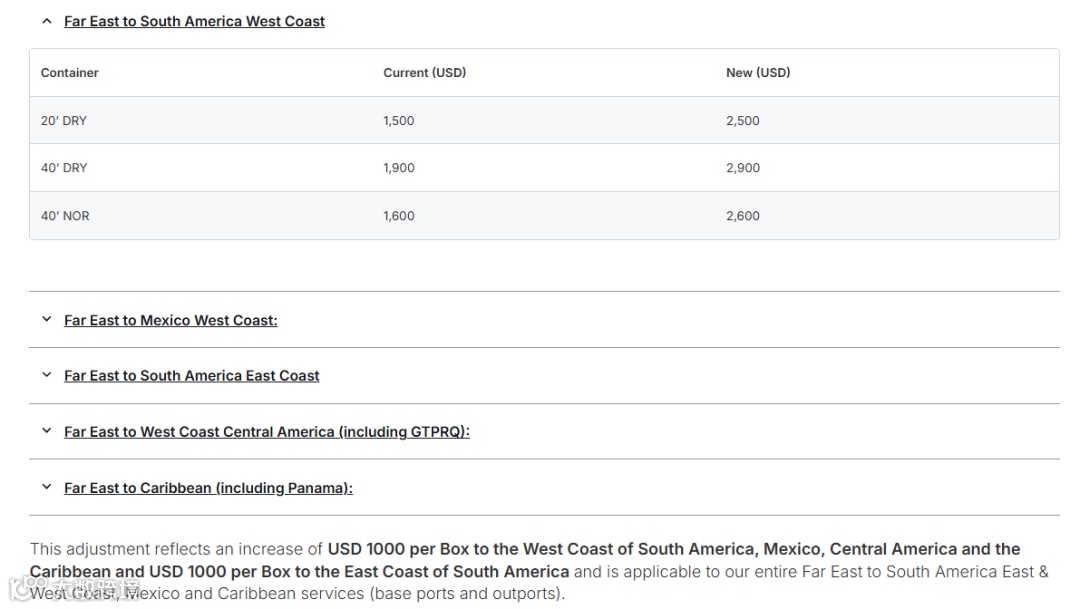
Task: Open the Far East to Caribbean (including Panama) section
Action: point(208,488)
